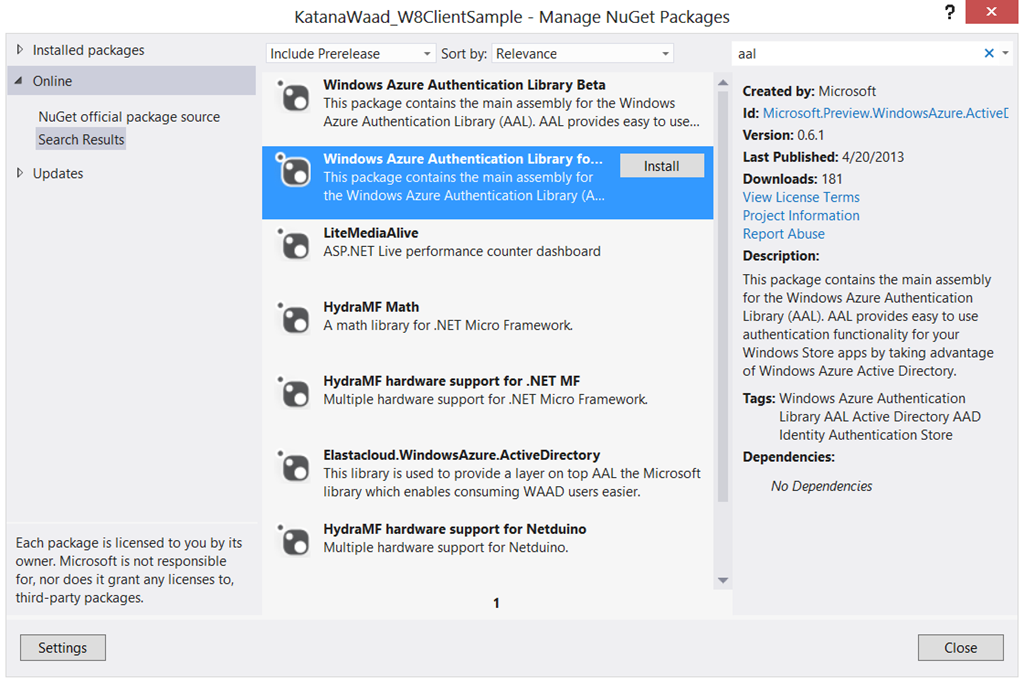Screen dimensions: 1024x681
Task: Clear the search box with the X icon
Action: 989,54
